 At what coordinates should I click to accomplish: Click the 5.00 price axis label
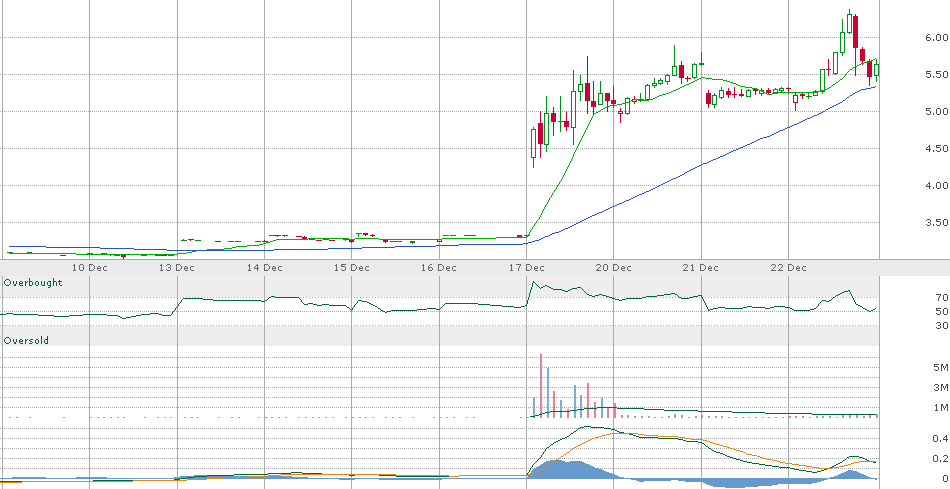click(x=936, y=111)
